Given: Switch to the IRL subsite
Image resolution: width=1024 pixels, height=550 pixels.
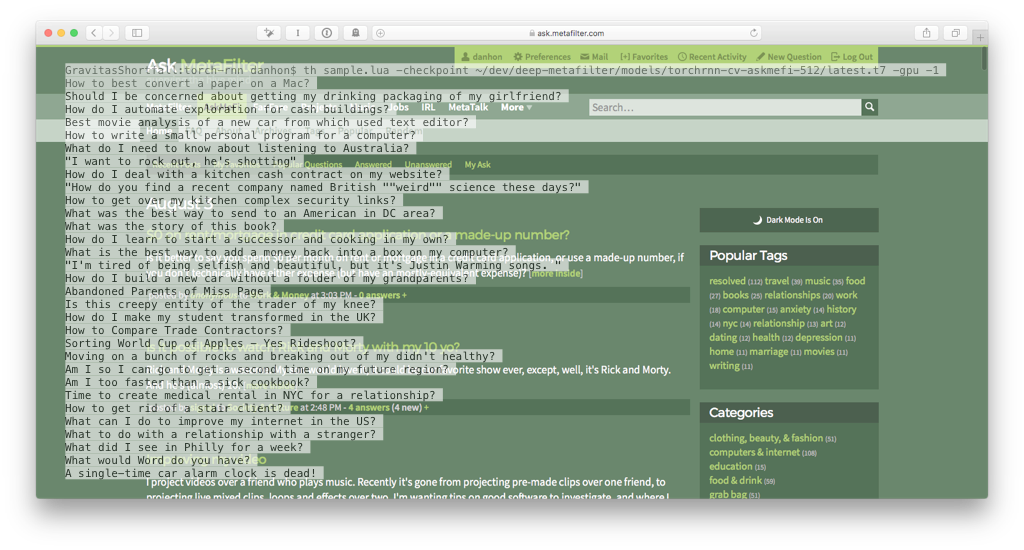Looking at the screenshot, I should 428,107.
